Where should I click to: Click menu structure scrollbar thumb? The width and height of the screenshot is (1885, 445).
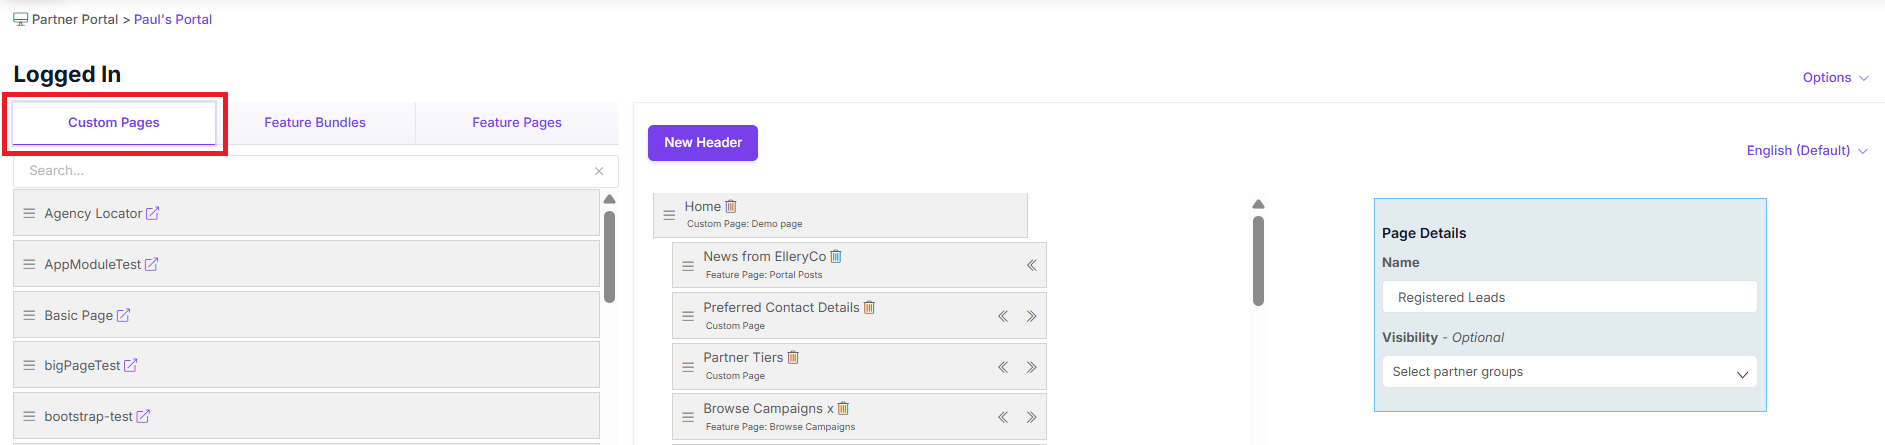[x=1258, y=260]
